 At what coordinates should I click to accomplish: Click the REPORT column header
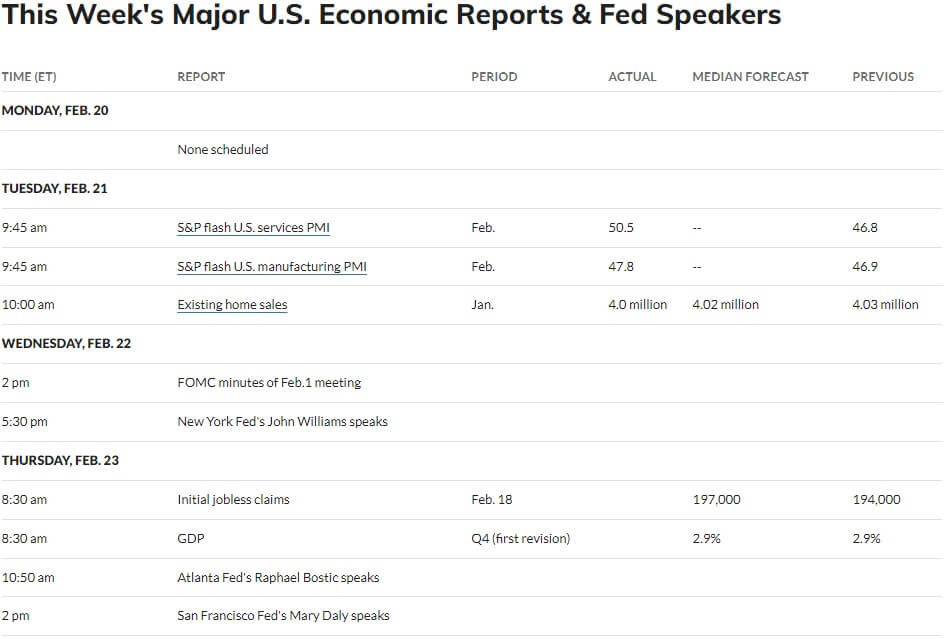point(201,77)
